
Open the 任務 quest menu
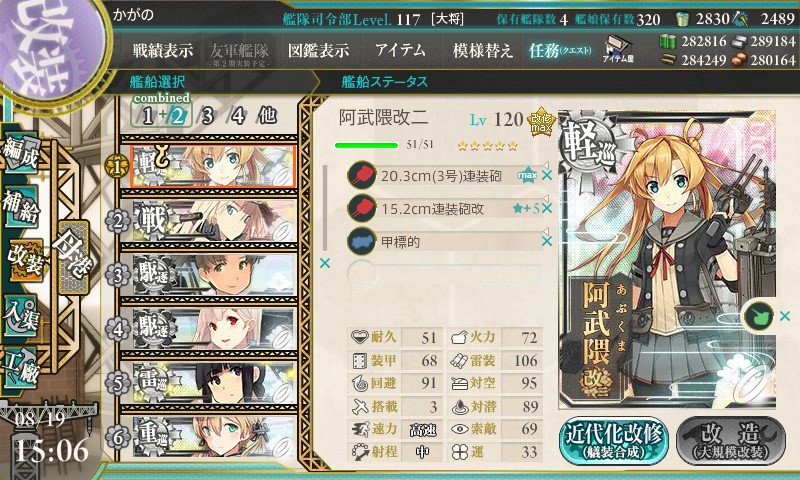point(560,50)
